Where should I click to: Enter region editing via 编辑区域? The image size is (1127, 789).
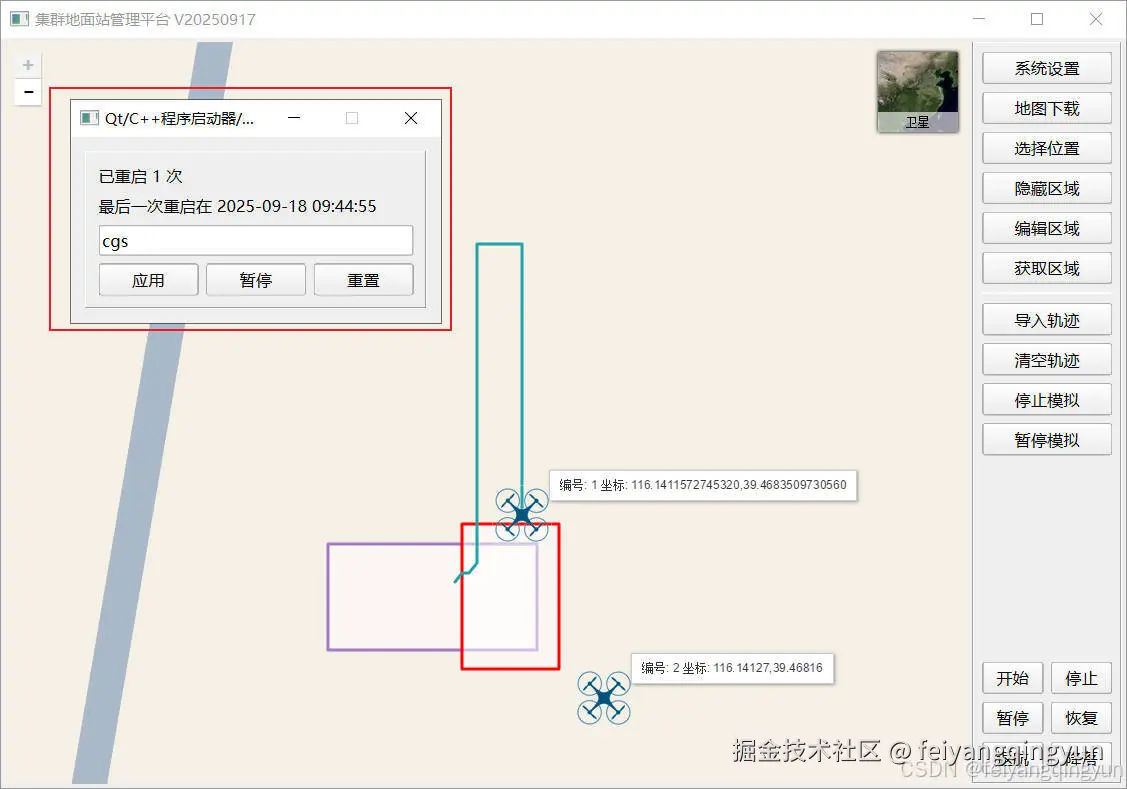(x=1047, y=228)
